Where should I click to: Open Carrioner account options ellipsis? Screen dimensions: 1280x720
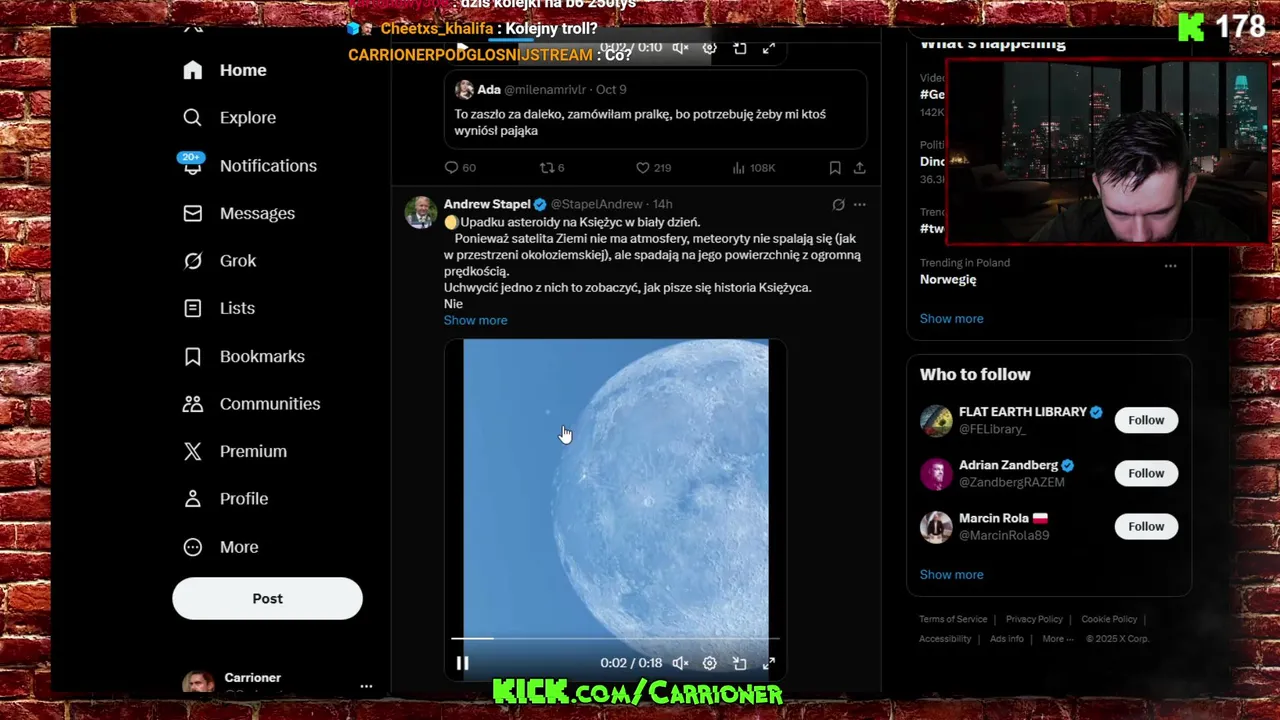click(x=366, y=686)
